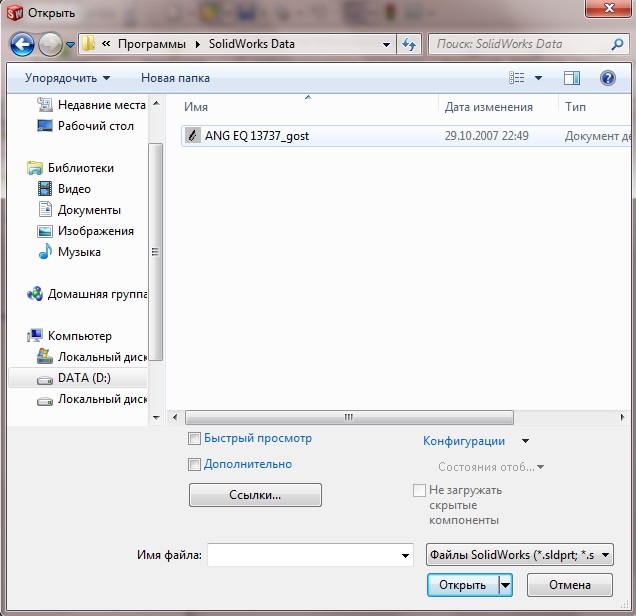Select last Локальный диск below DATA (D:)
This screenshot has height=616, width=636.
point(92,399)
